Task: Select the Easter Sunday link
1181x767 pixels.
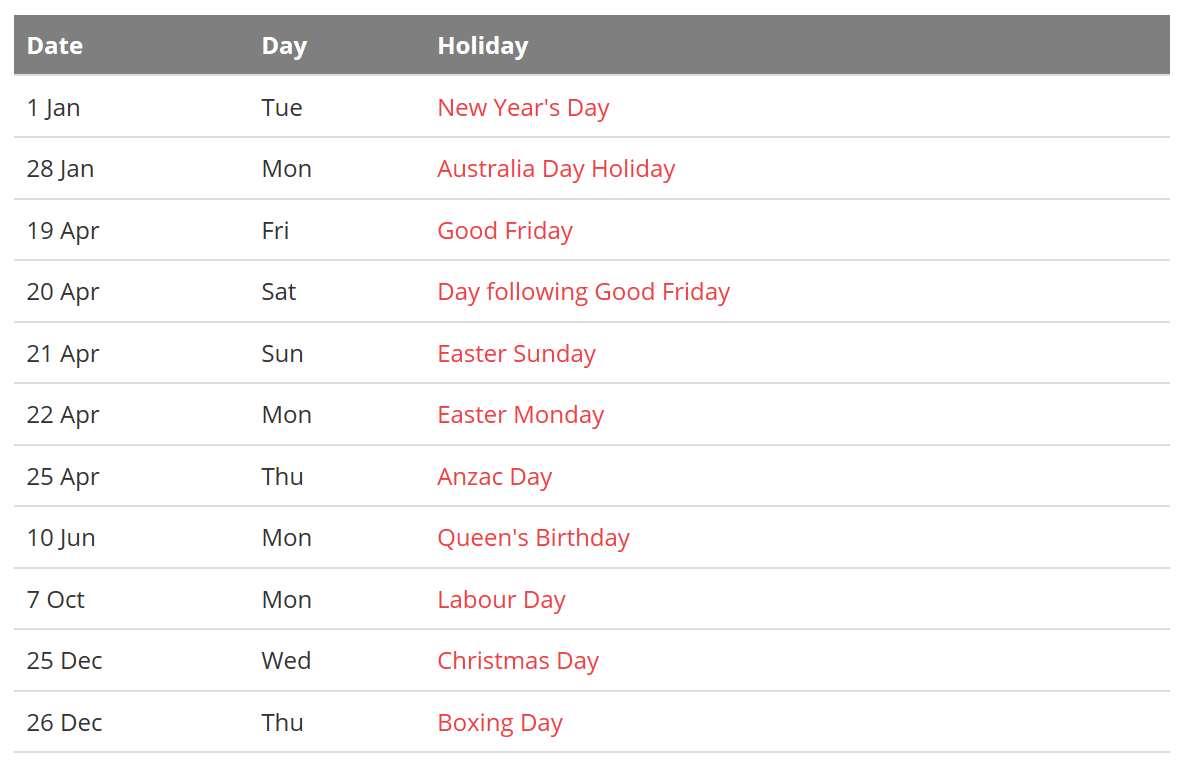Action: click(516, 353)
